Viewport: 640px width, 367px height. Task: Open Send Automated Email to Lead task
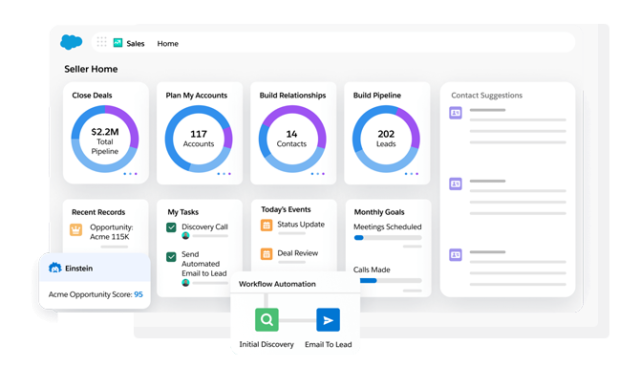(x=204, y=264)
